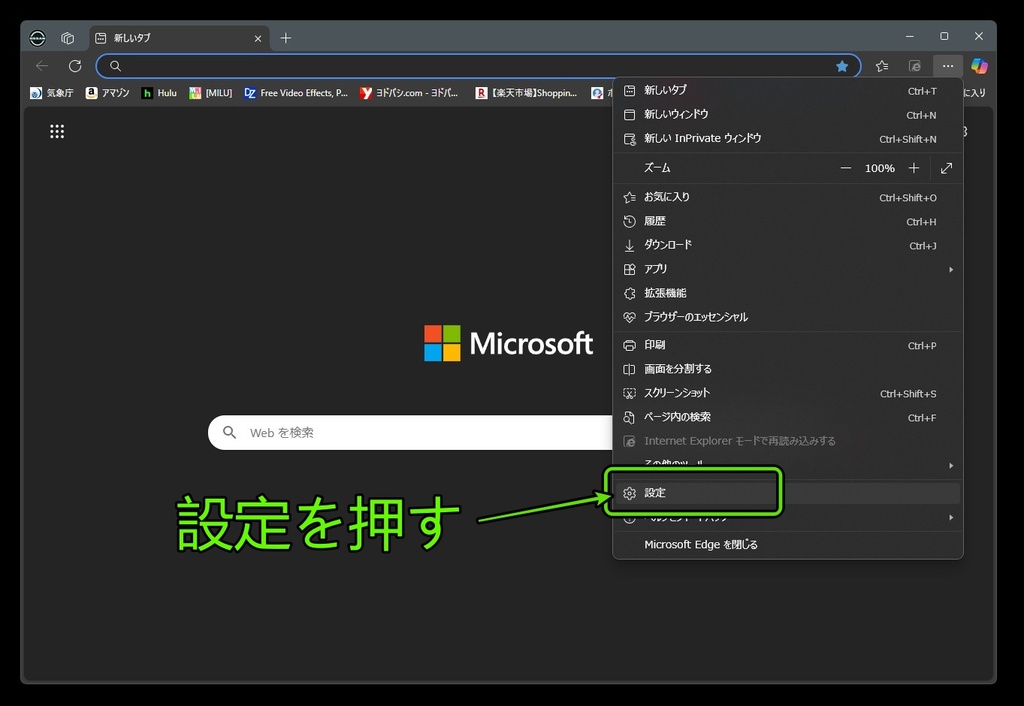Screen dimensions: 1024x706
Task: Reload the page with the refresh icon
Action: point(75,66)
